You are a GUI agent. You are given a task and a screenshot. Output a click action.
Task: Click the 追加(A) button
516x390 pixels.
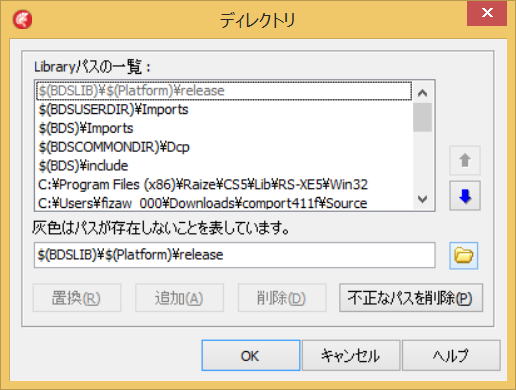click(x=179, y=298)
